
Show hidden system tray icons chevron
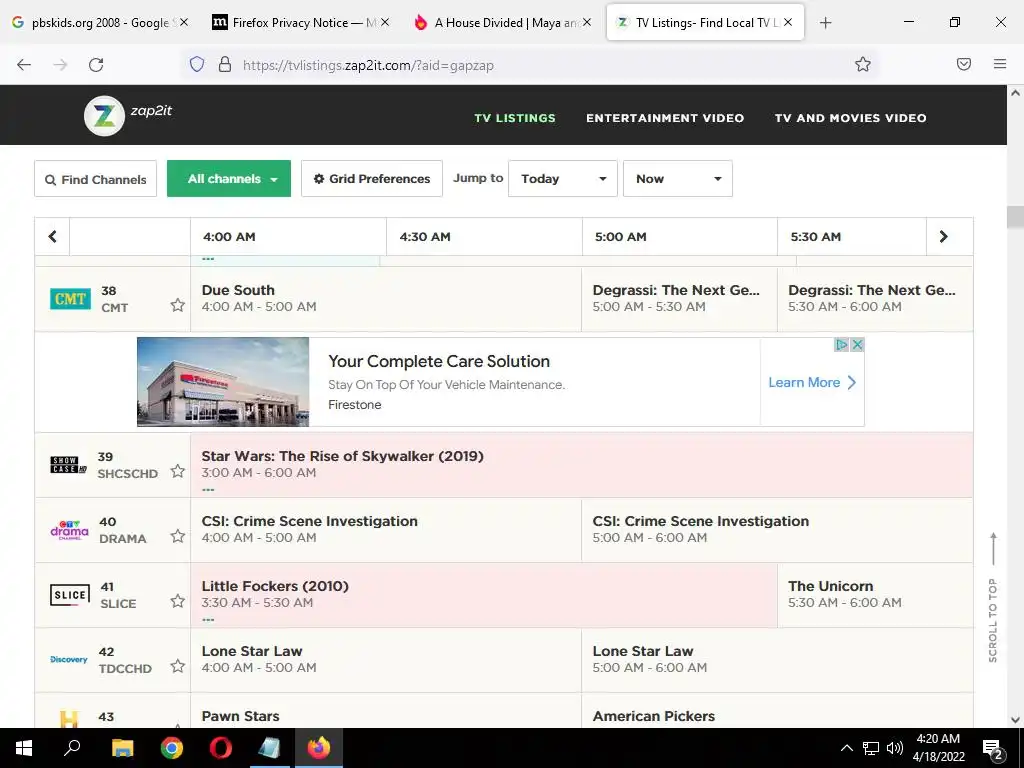(846, 748)
